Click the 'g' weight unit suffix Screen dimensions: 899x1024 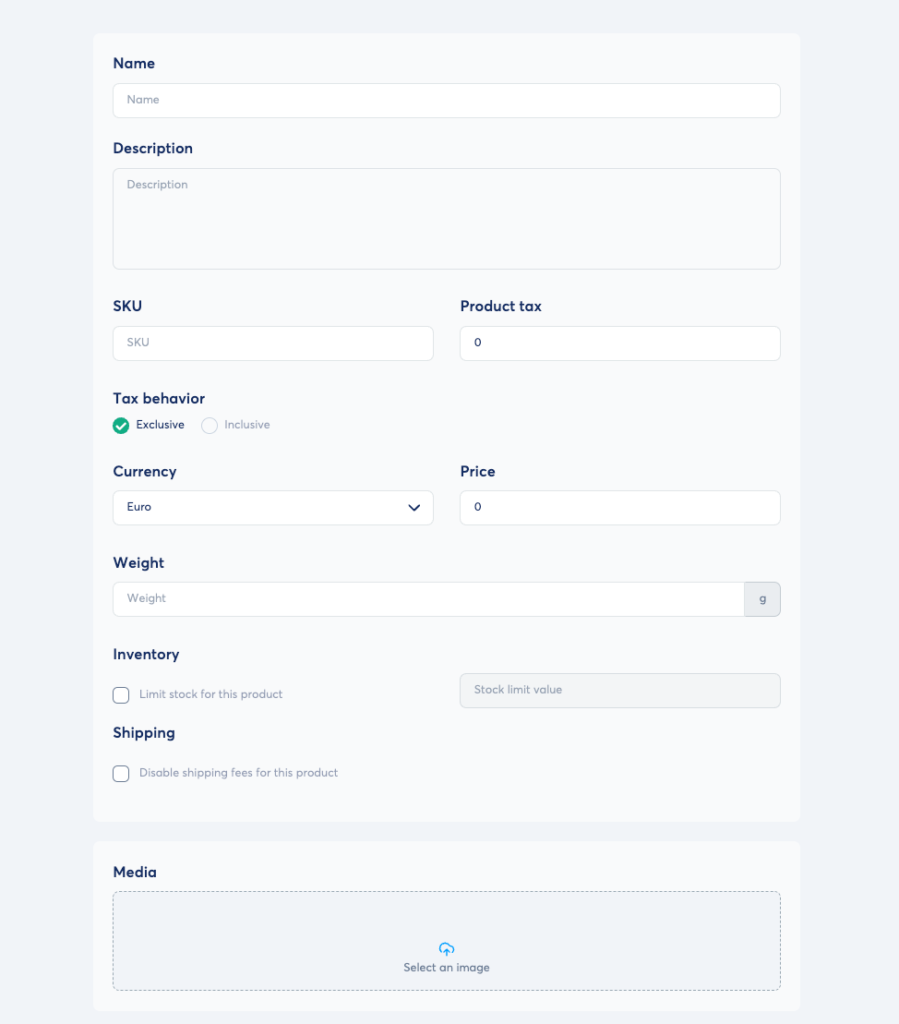[x=762, y=598]
